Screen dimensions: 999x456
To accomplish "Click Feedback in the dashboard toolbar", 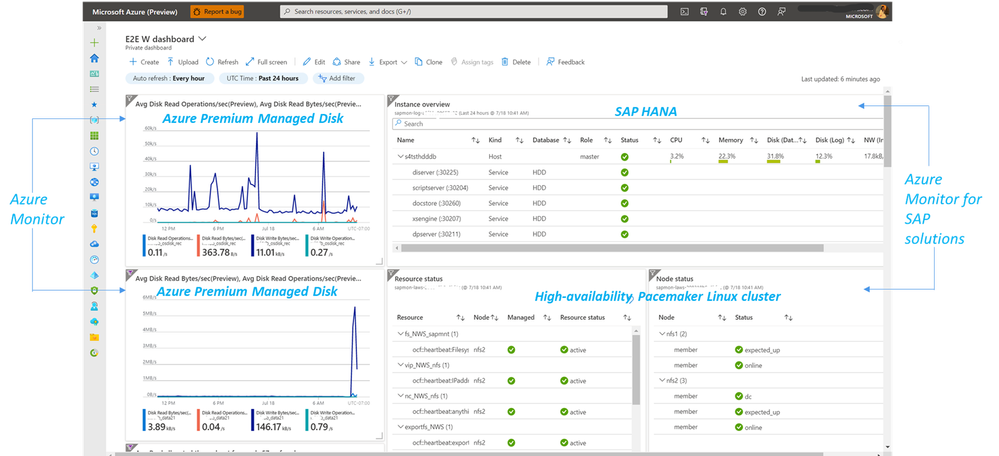I will coord(565,62).
